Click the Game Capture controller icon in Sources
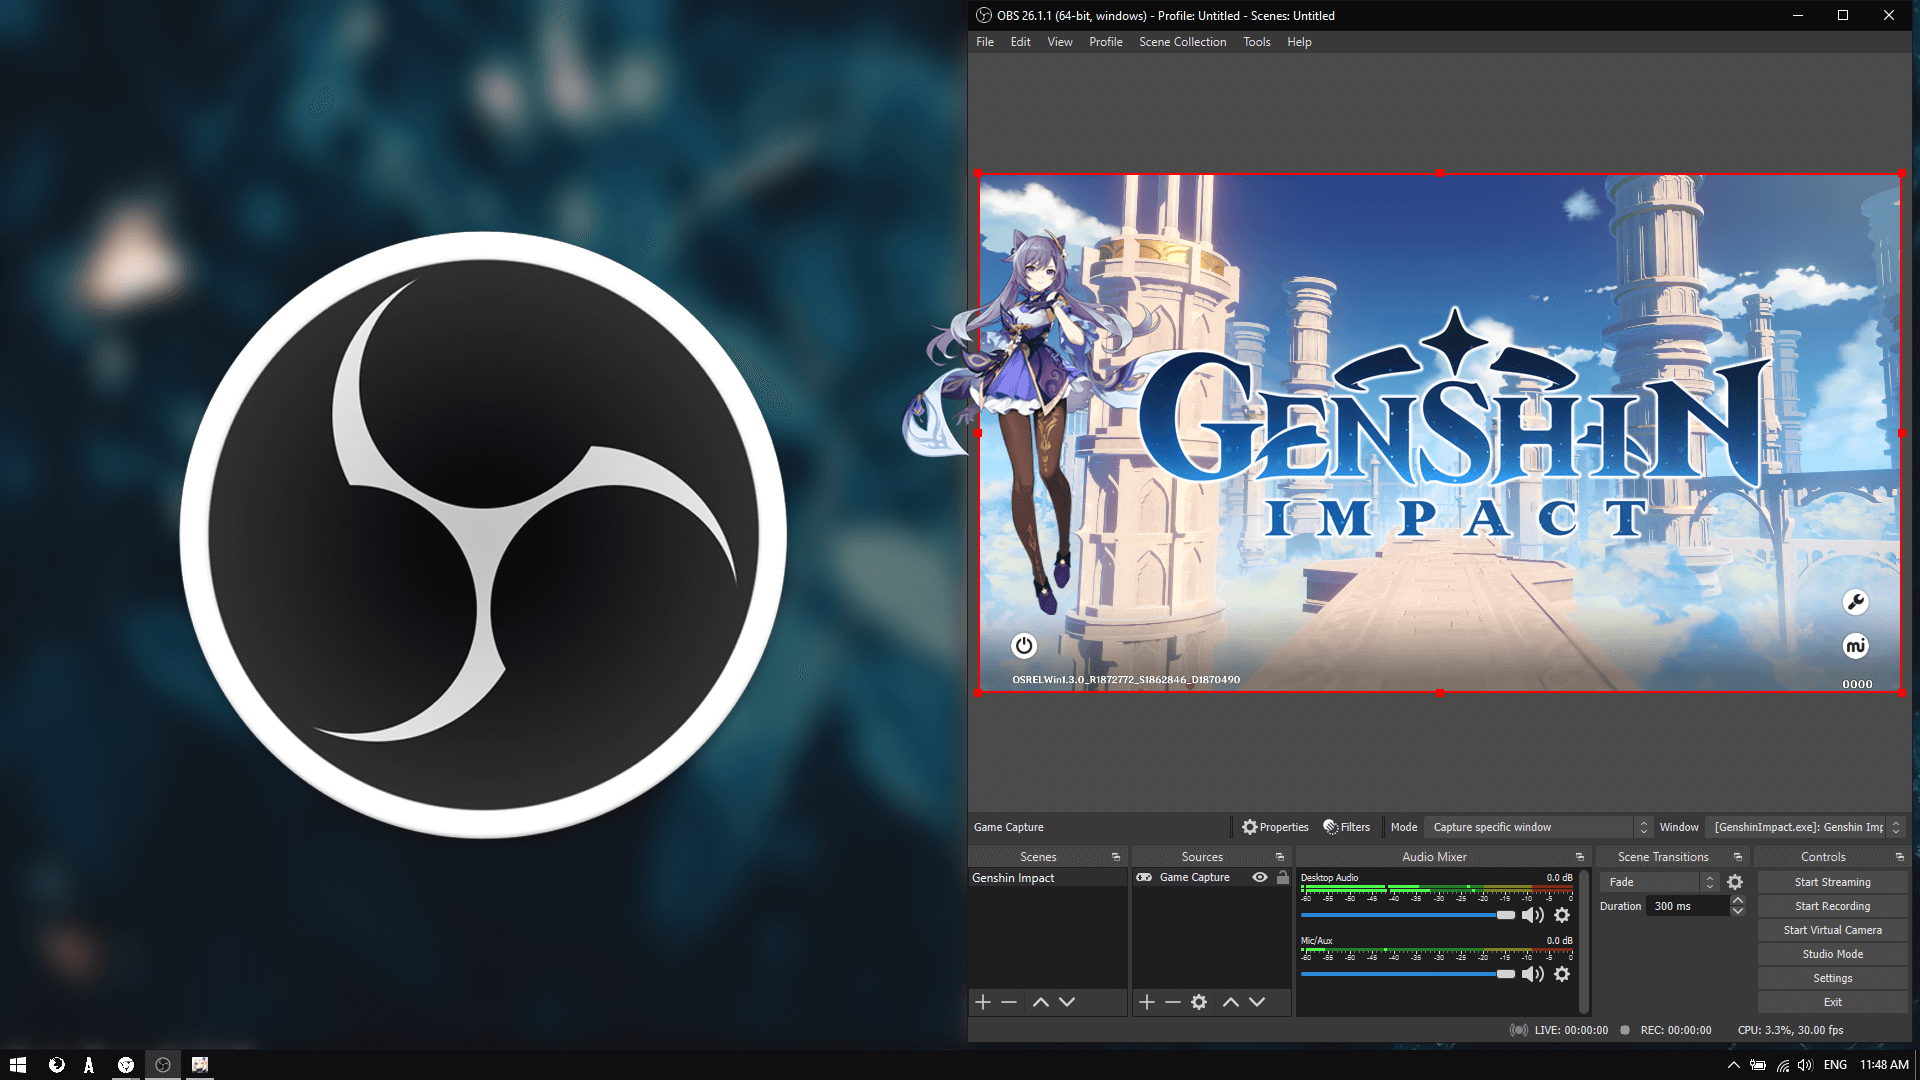 pyautogui.click(x=1144, y=877)
